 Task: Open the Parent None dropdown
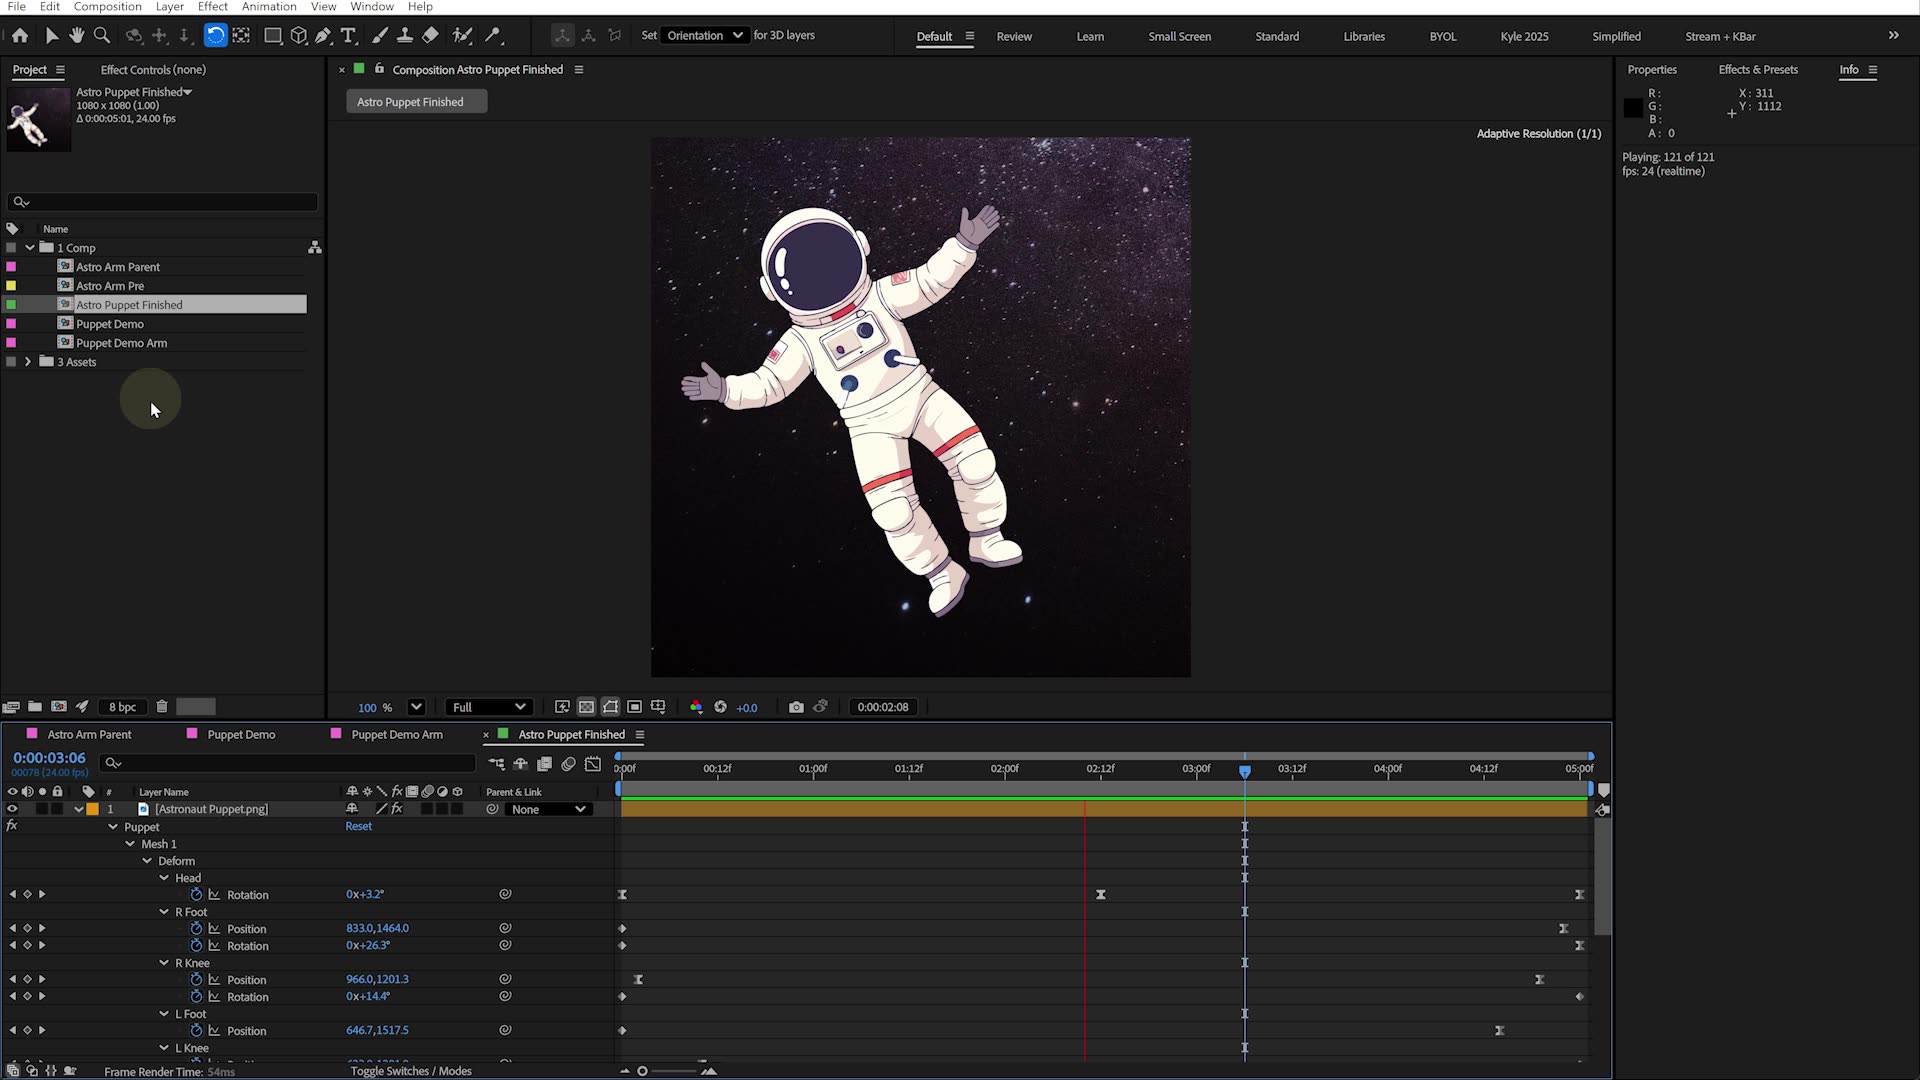pos(548,810)
